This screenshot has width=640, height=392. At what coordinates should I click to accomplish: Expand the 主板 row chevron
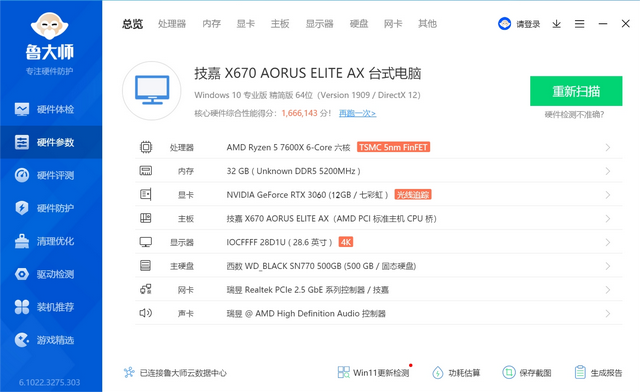[608, 218]
